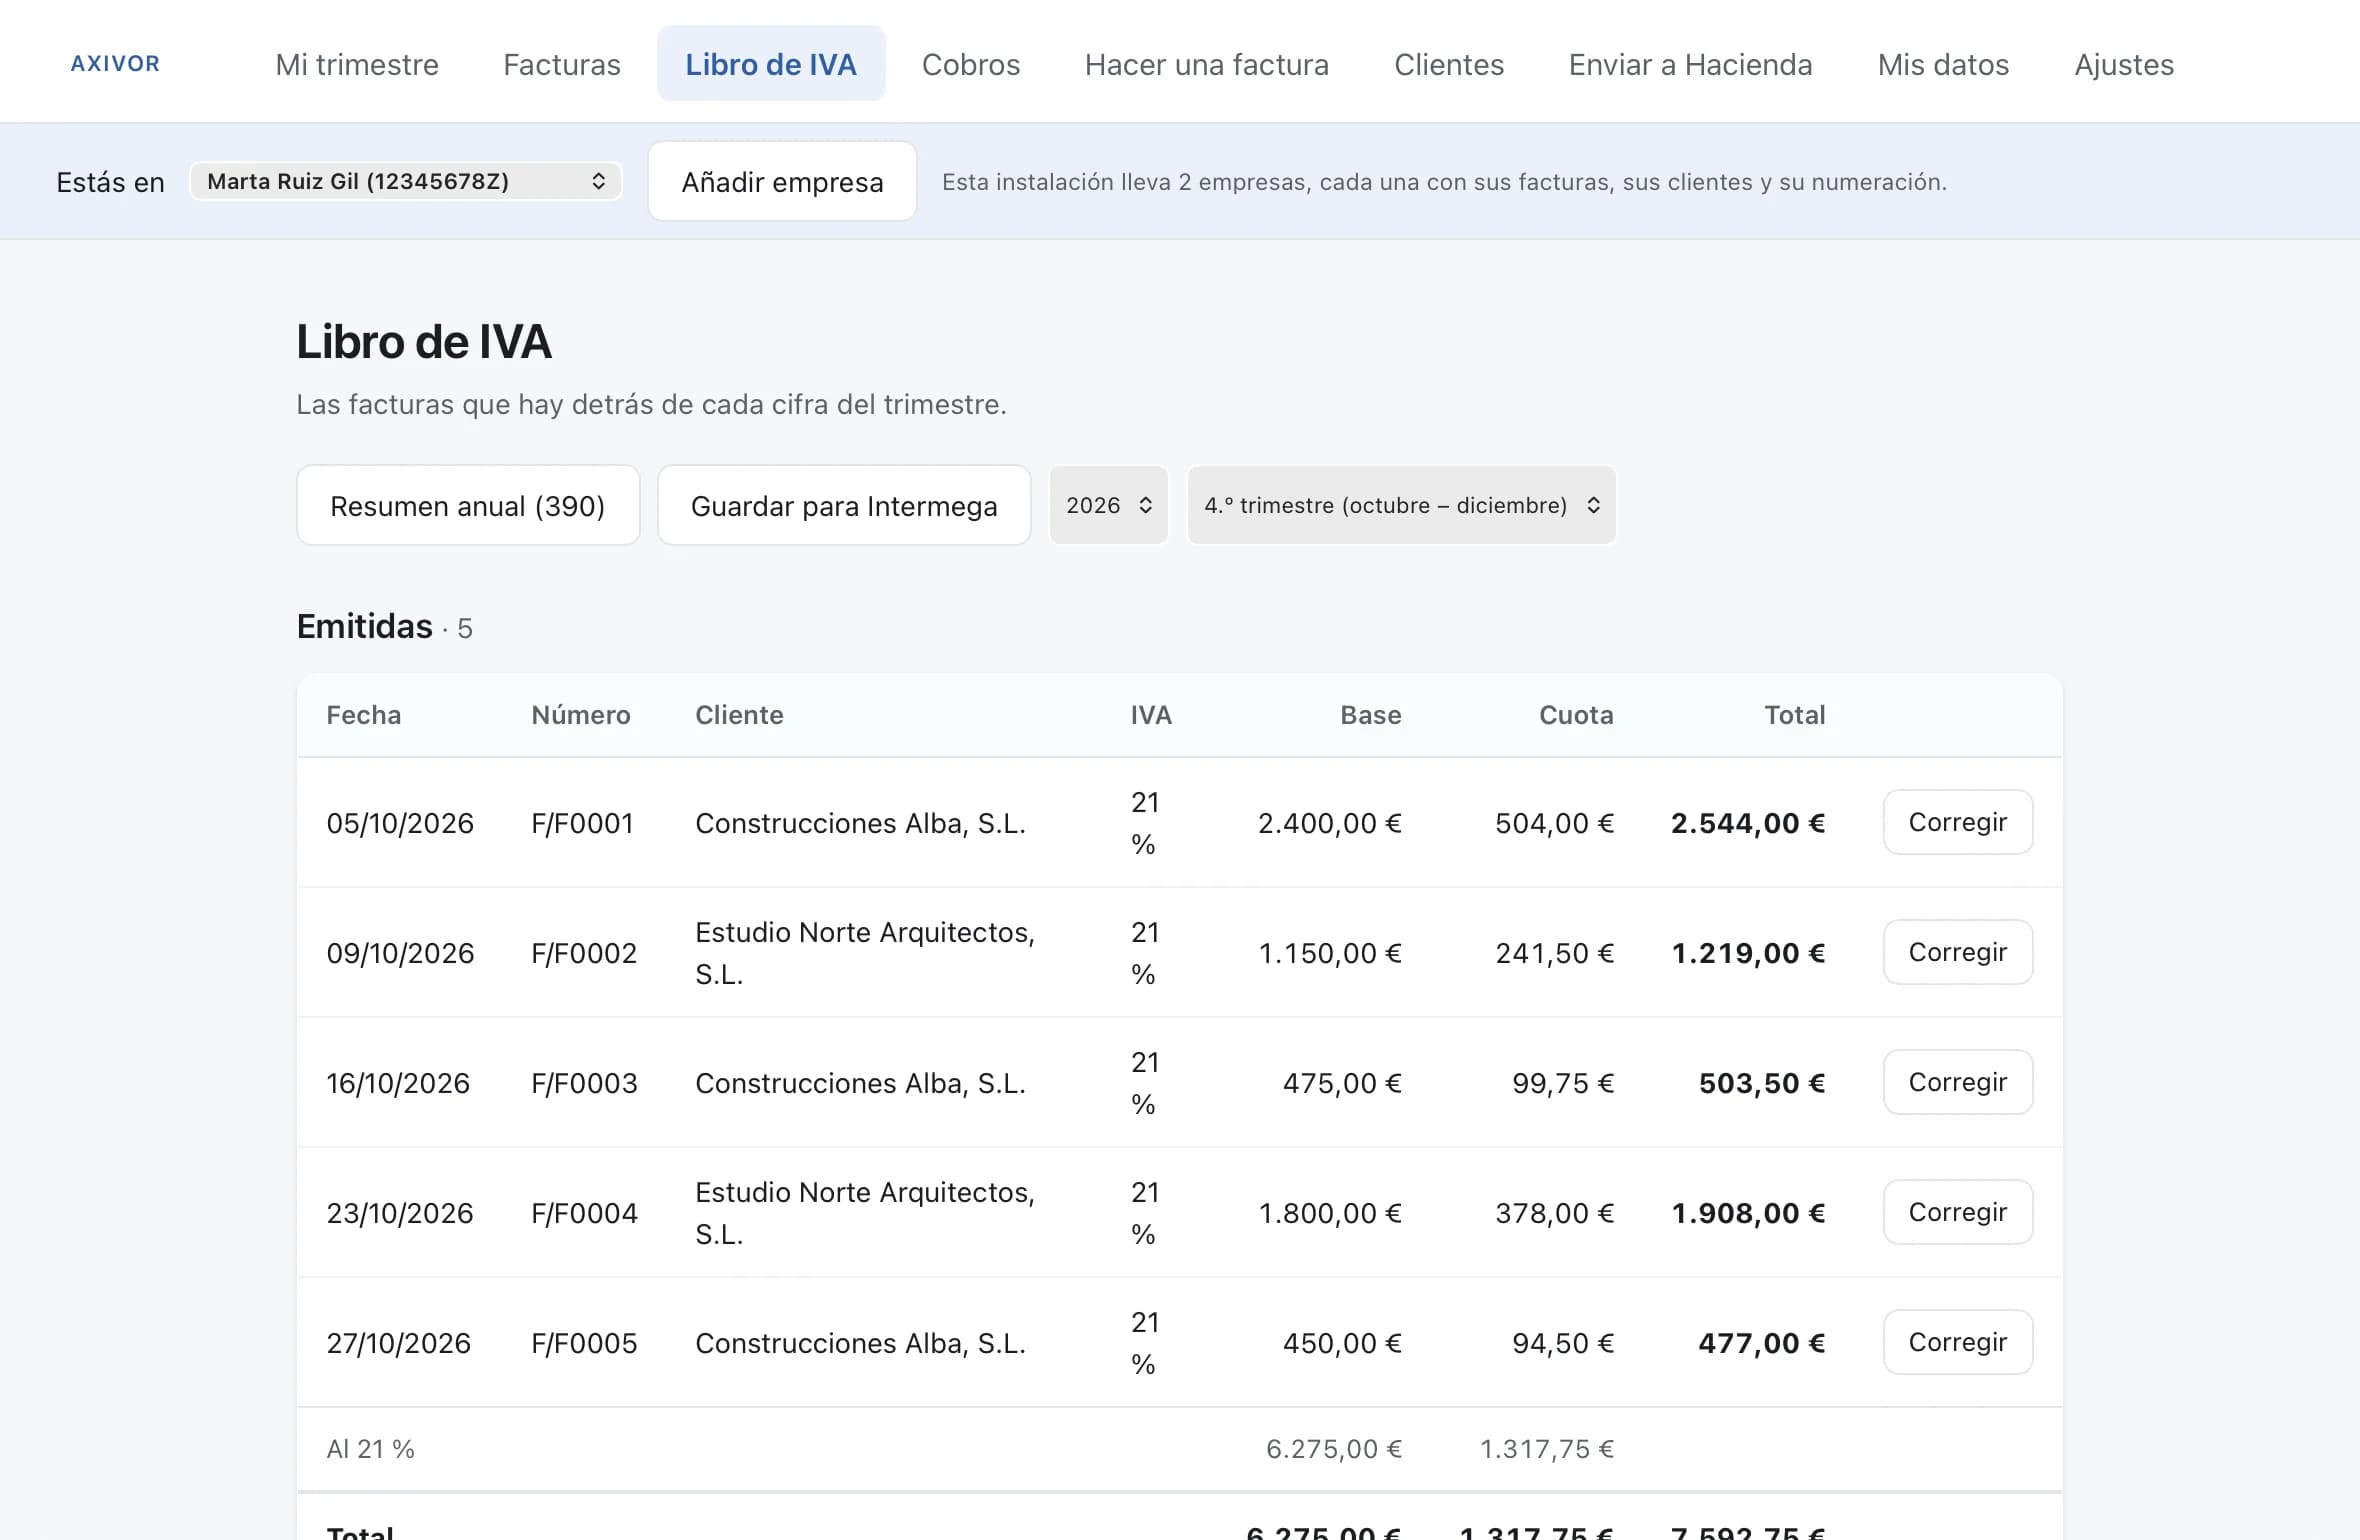Click date 05/10/2026 in the table
Viewport: 2360px width, 1540px height.
400,823
